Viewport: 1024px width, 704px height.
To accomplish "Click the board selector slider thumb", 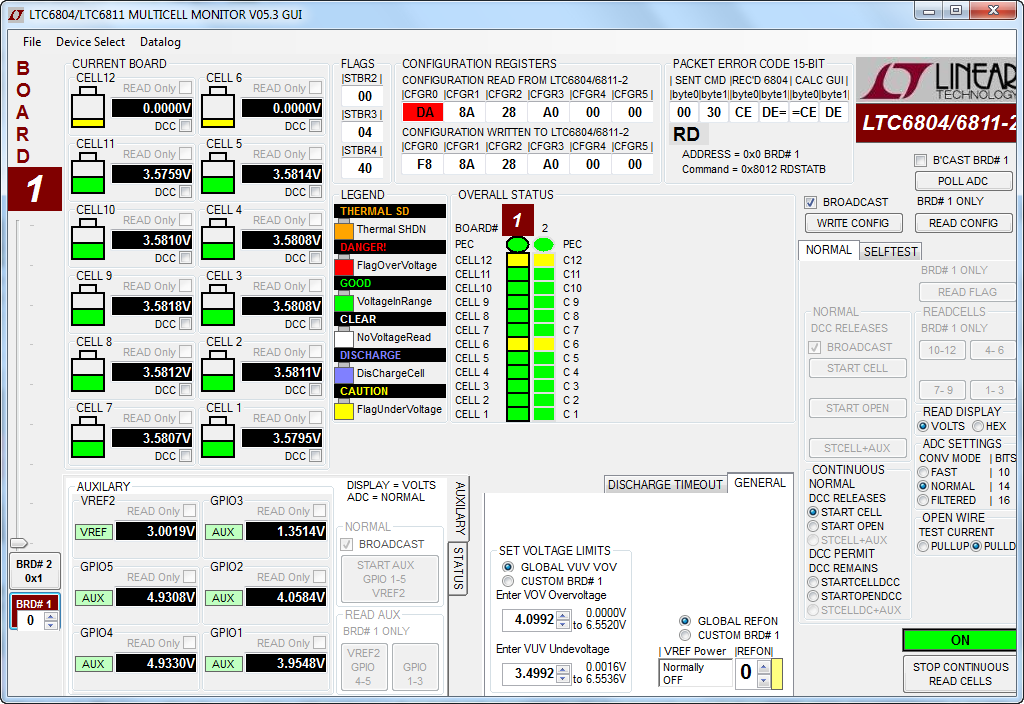I will click(x=20, y=543).
